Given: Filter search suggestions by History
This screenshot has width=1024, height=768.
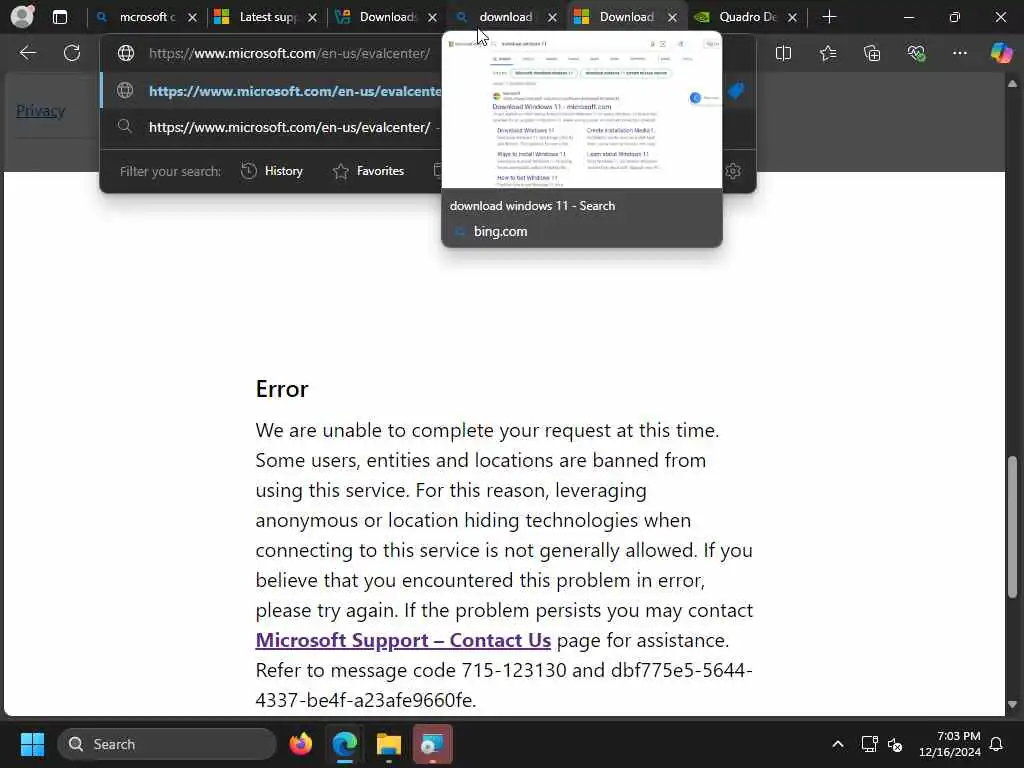Looking at the screenshot, I should [272, 171].
